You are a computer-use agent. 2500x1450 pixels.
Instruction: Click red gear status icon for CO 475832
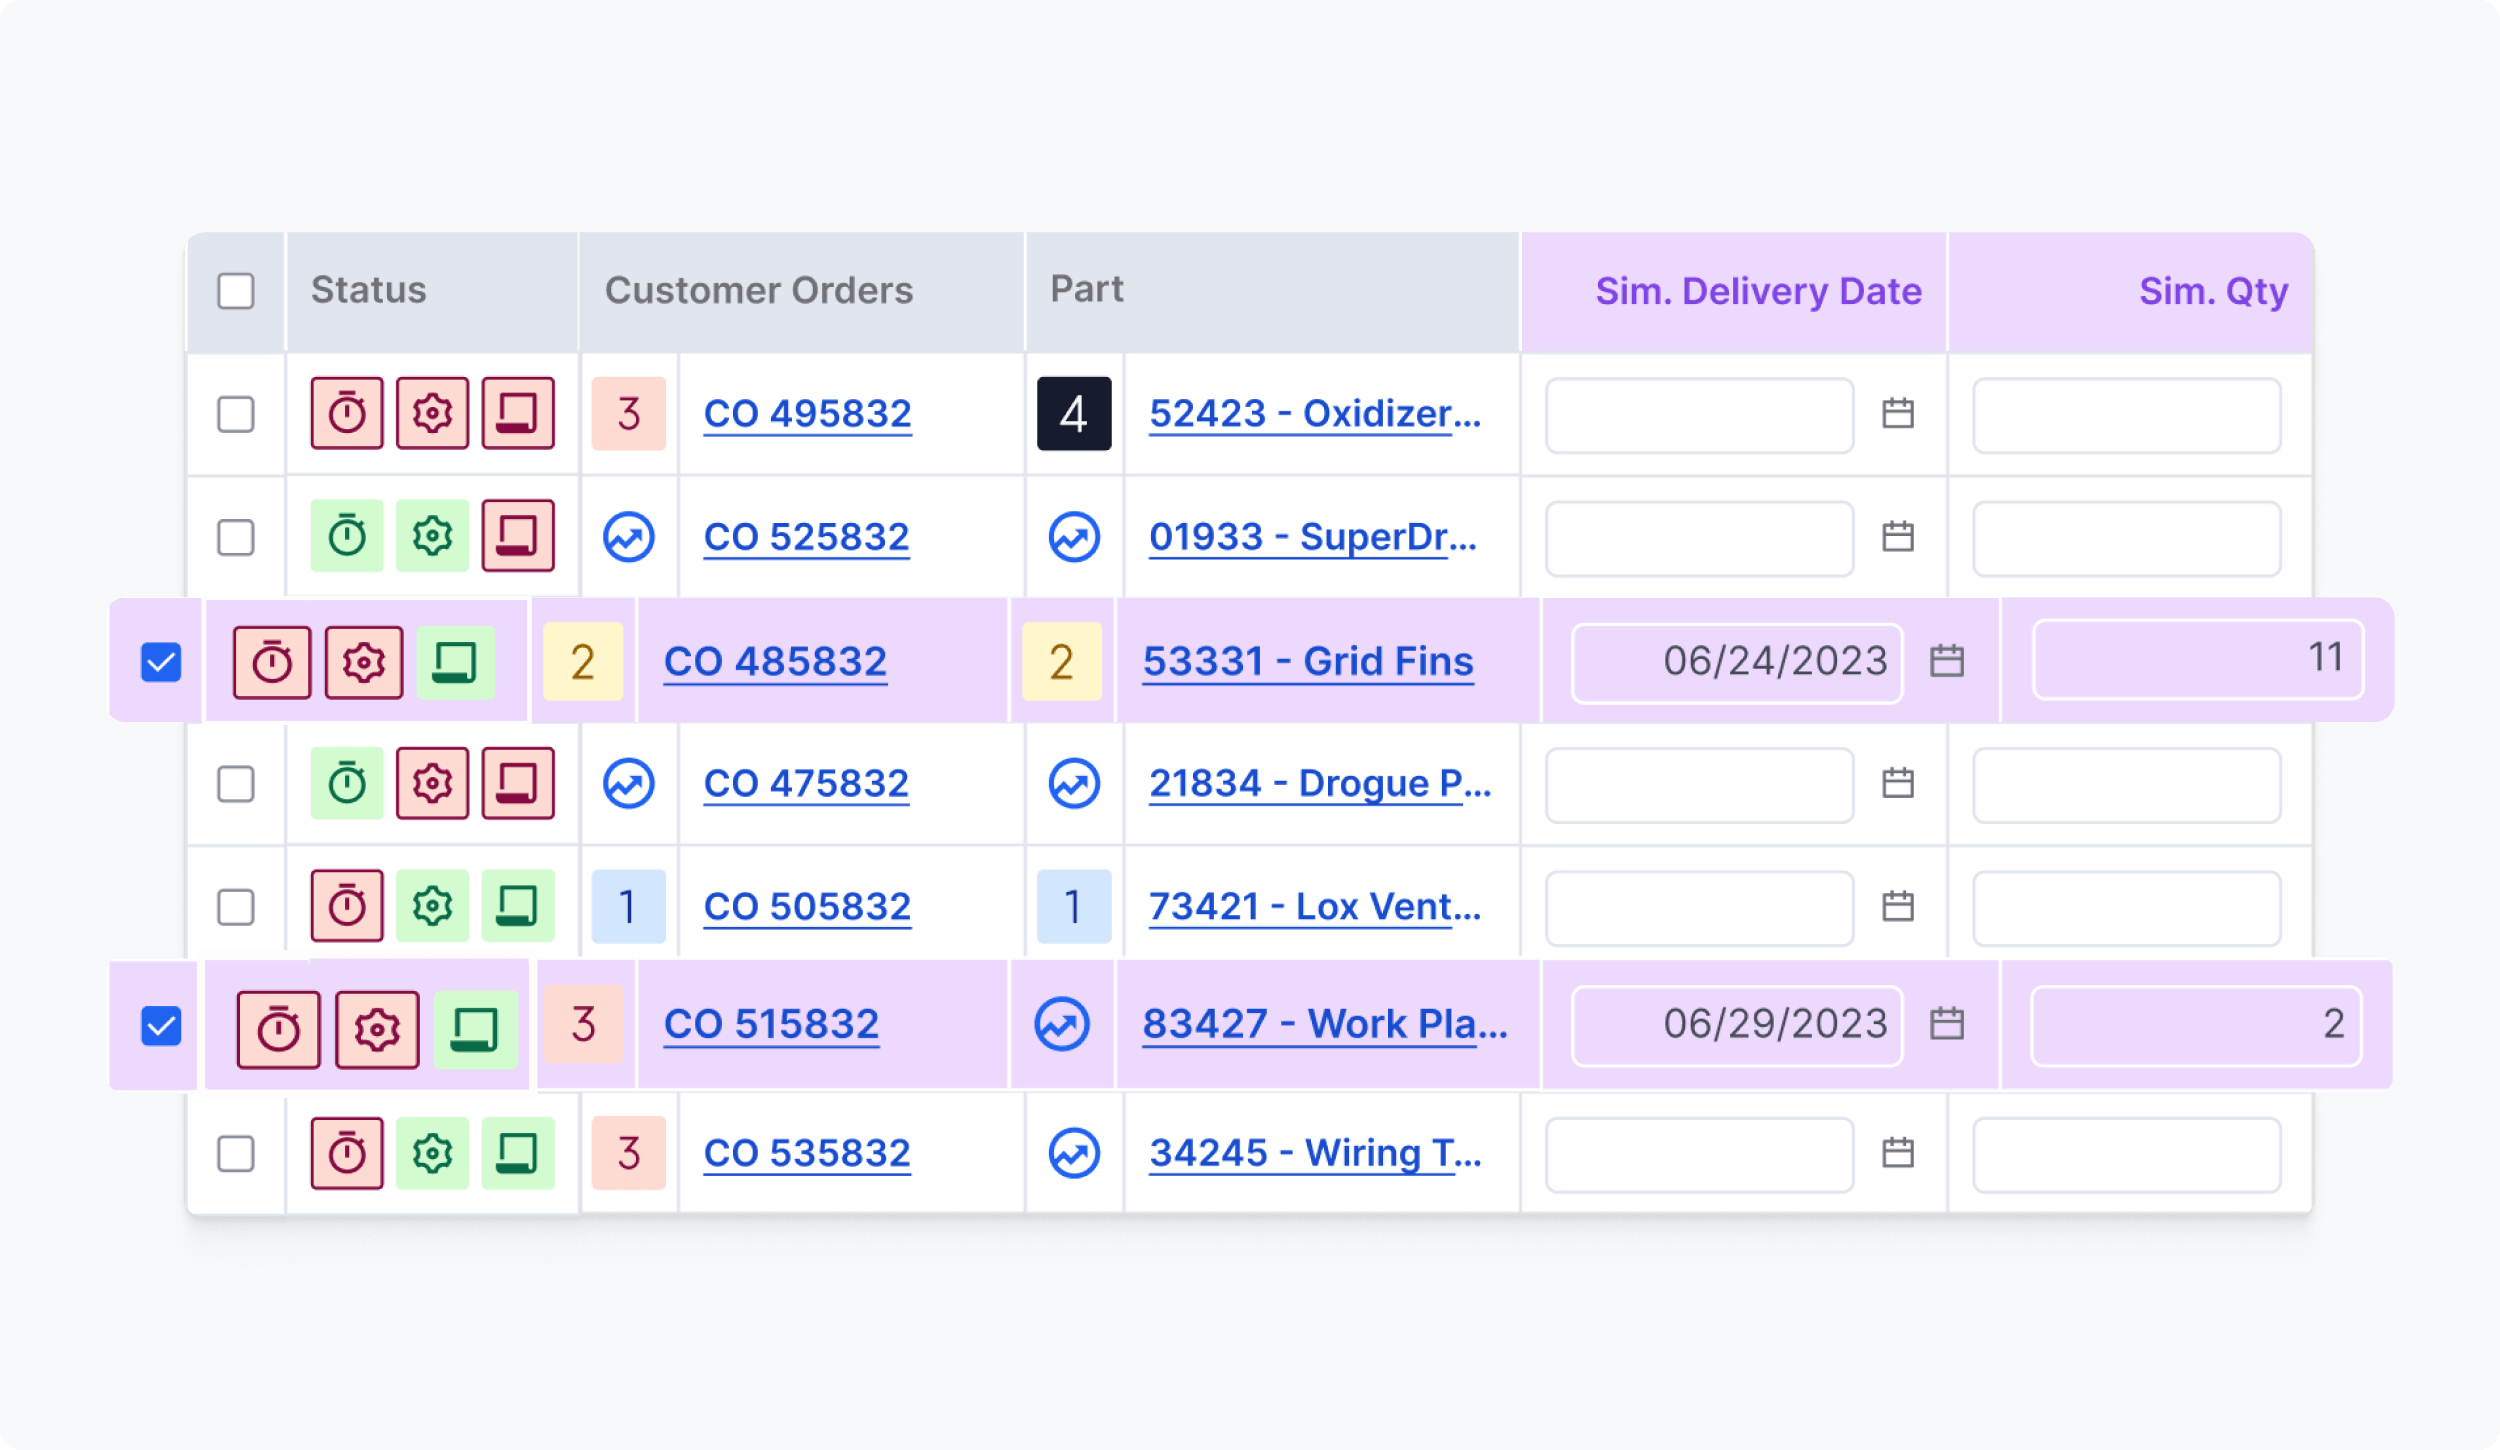click(432, 783)
